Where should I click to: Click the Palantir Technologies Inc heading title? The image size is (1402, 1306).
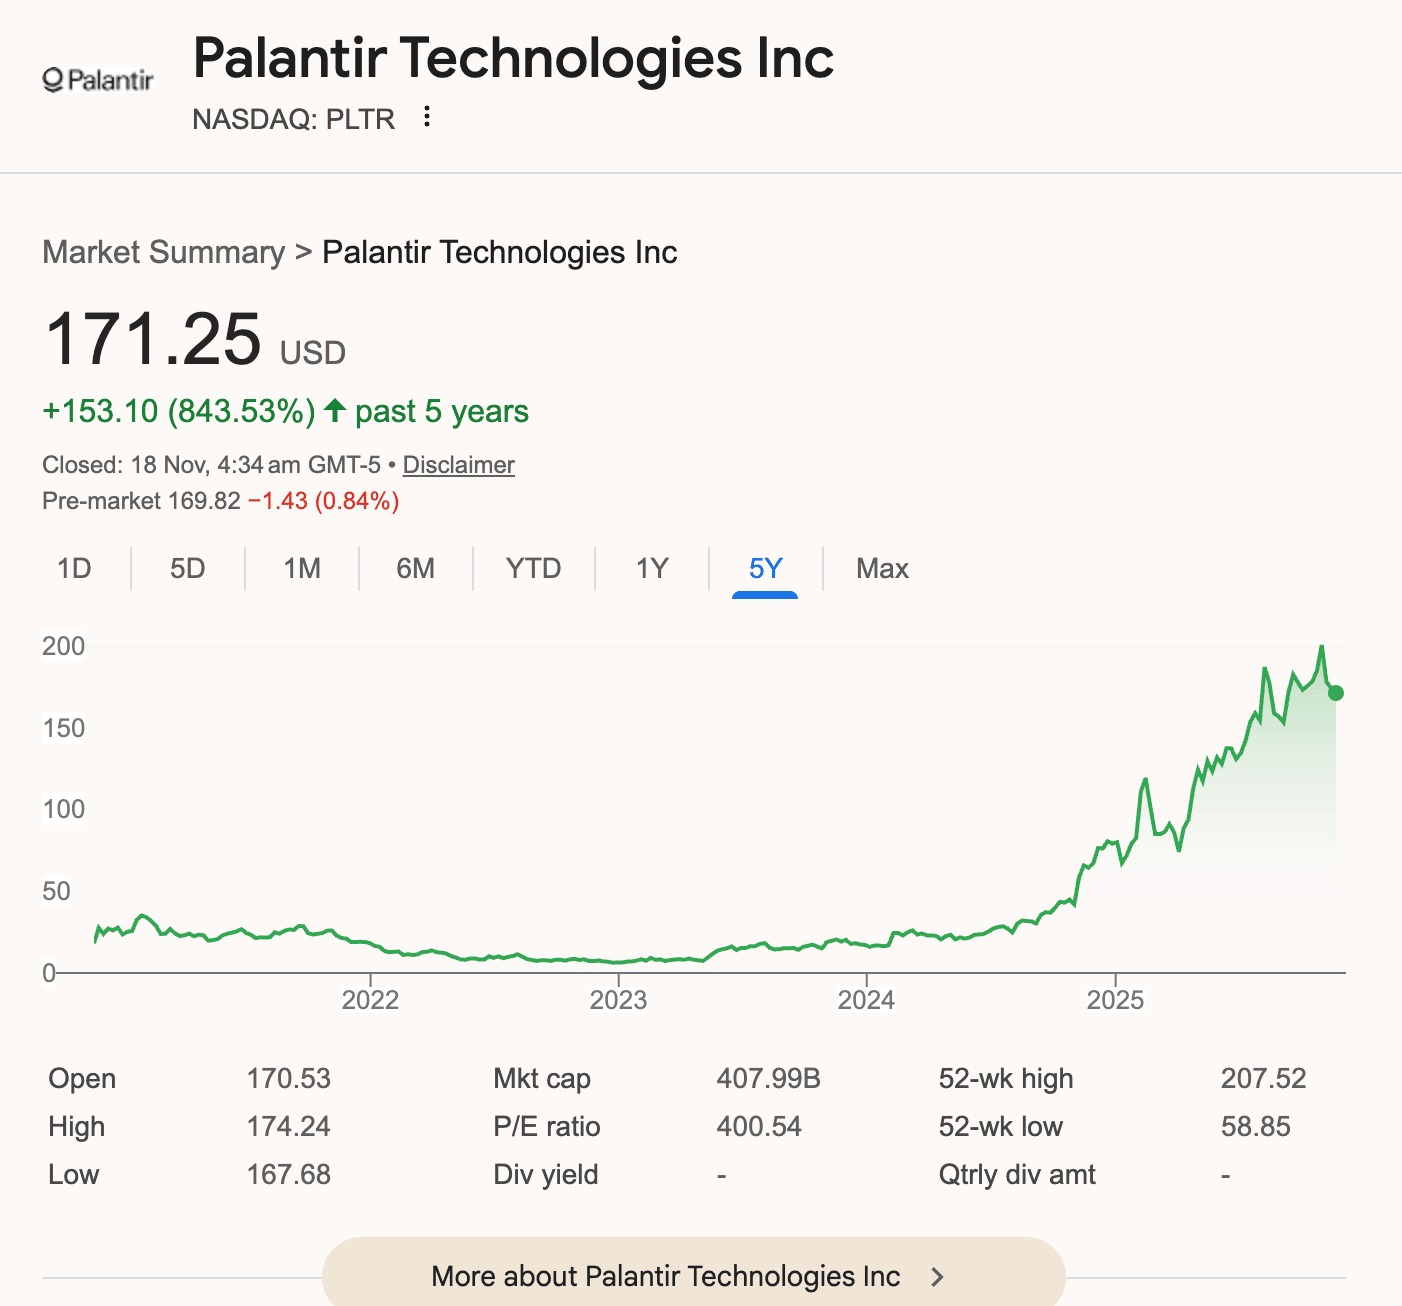pyautogui.click(x=513, y=58)
